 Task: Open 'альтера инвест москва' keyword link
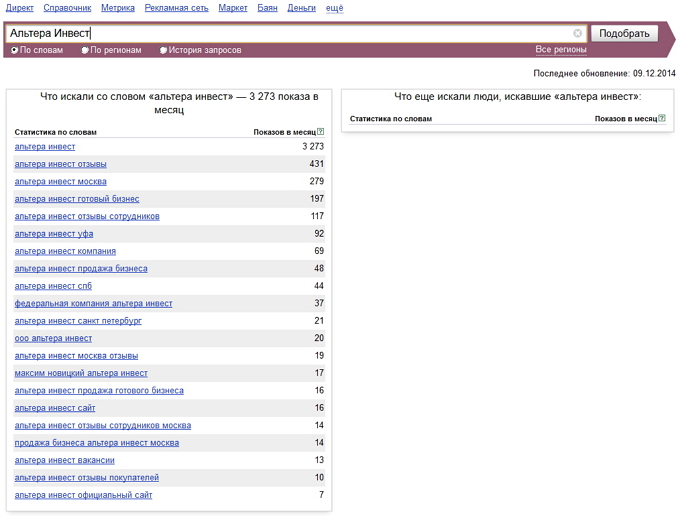click(x=60, y=181)
